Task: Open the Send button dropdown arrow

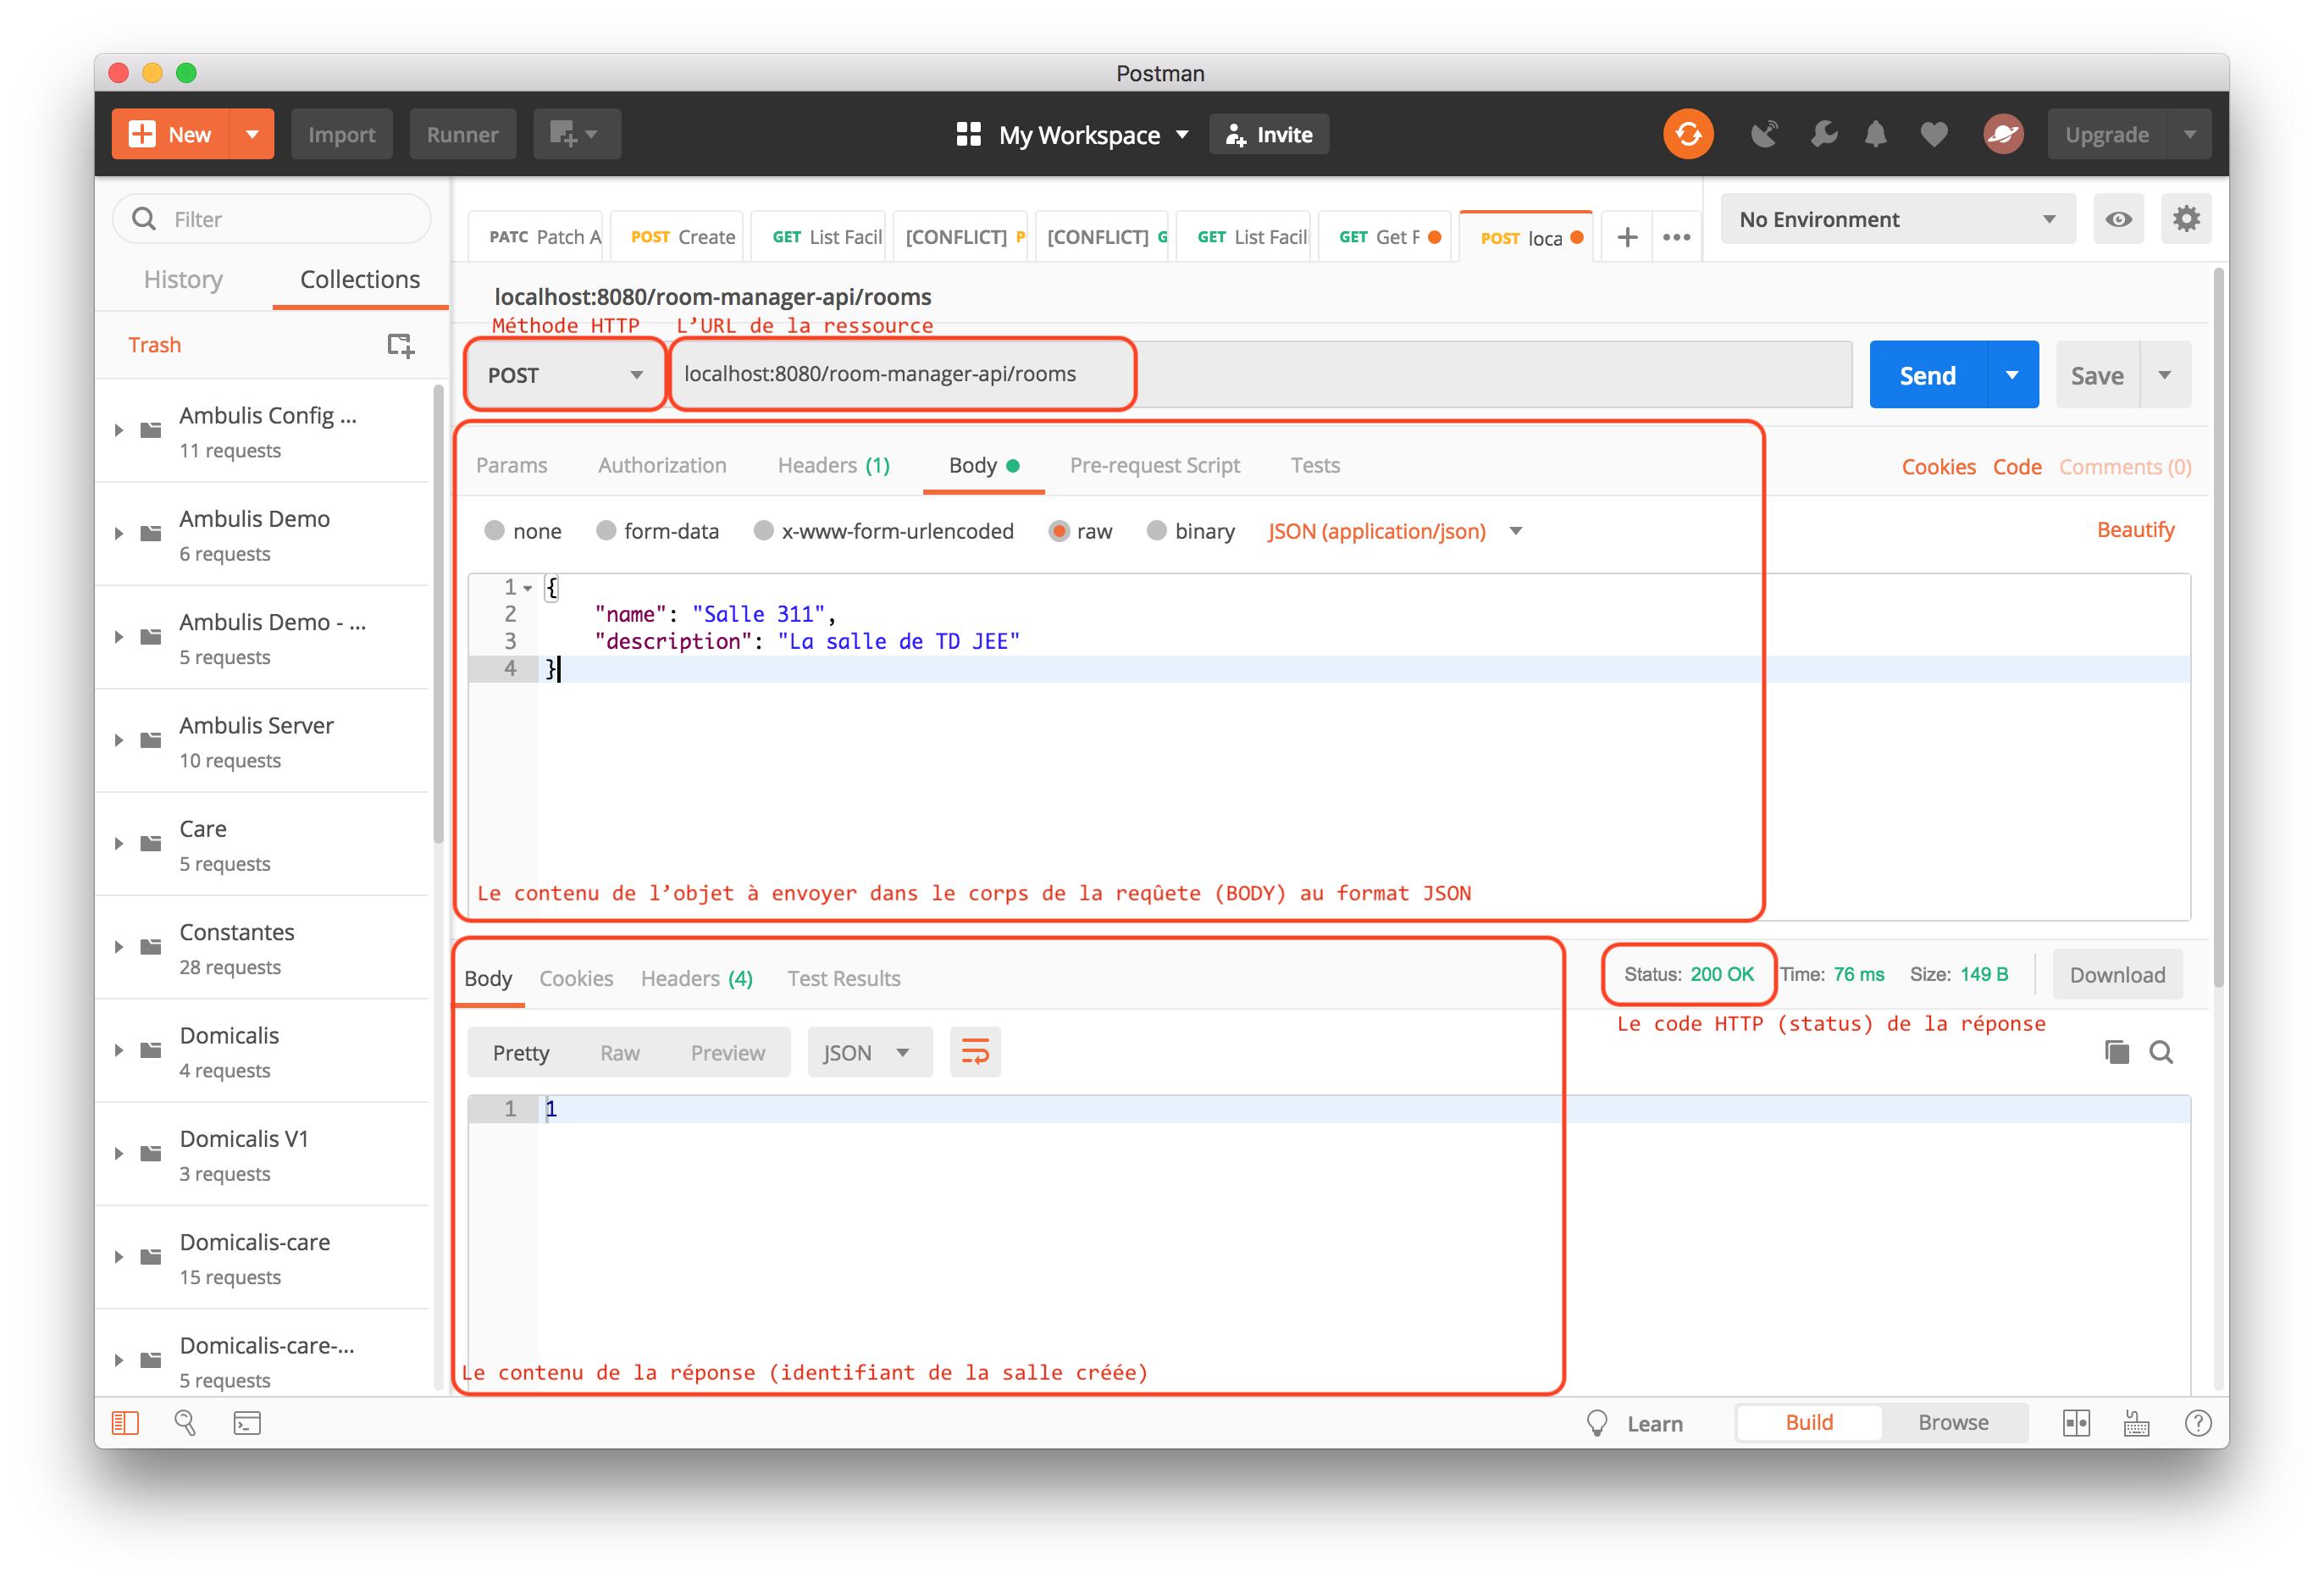Action: coord(2012,375)
